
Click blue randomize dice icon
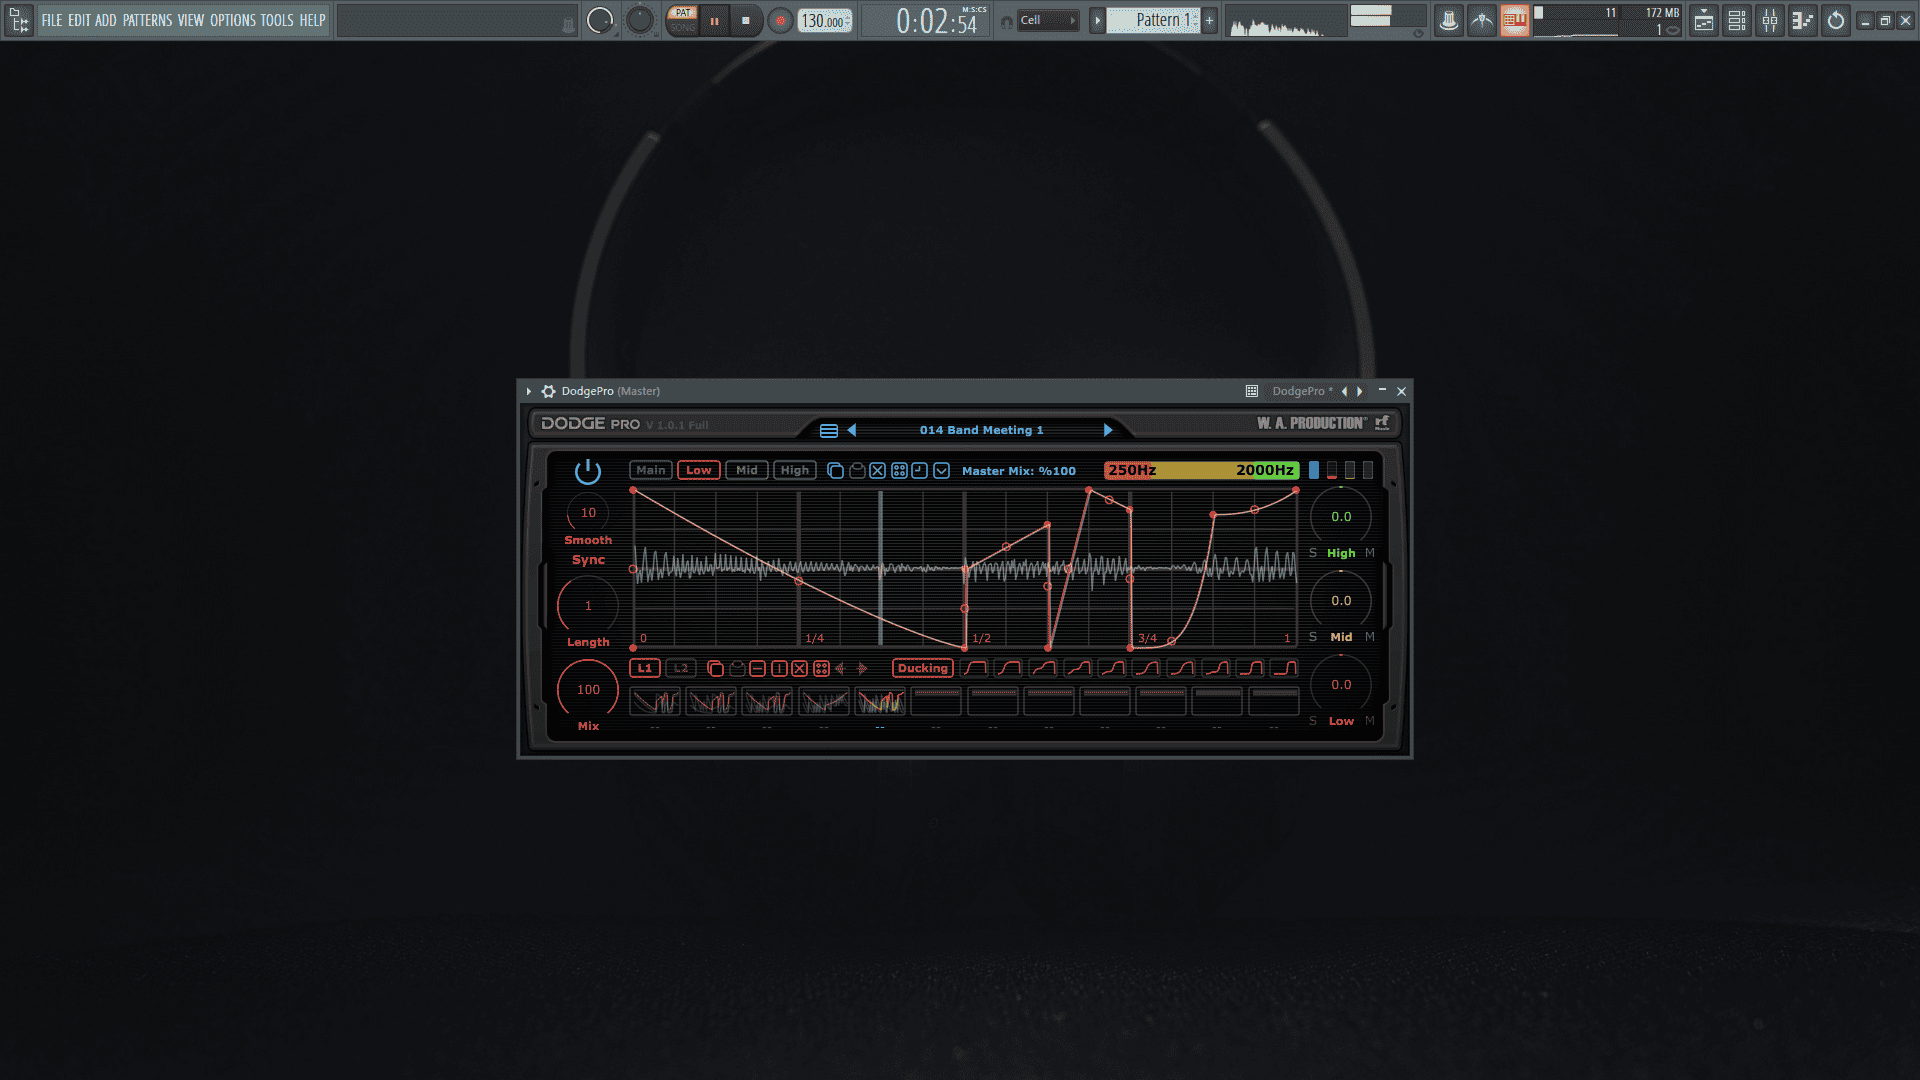[899, 470]
